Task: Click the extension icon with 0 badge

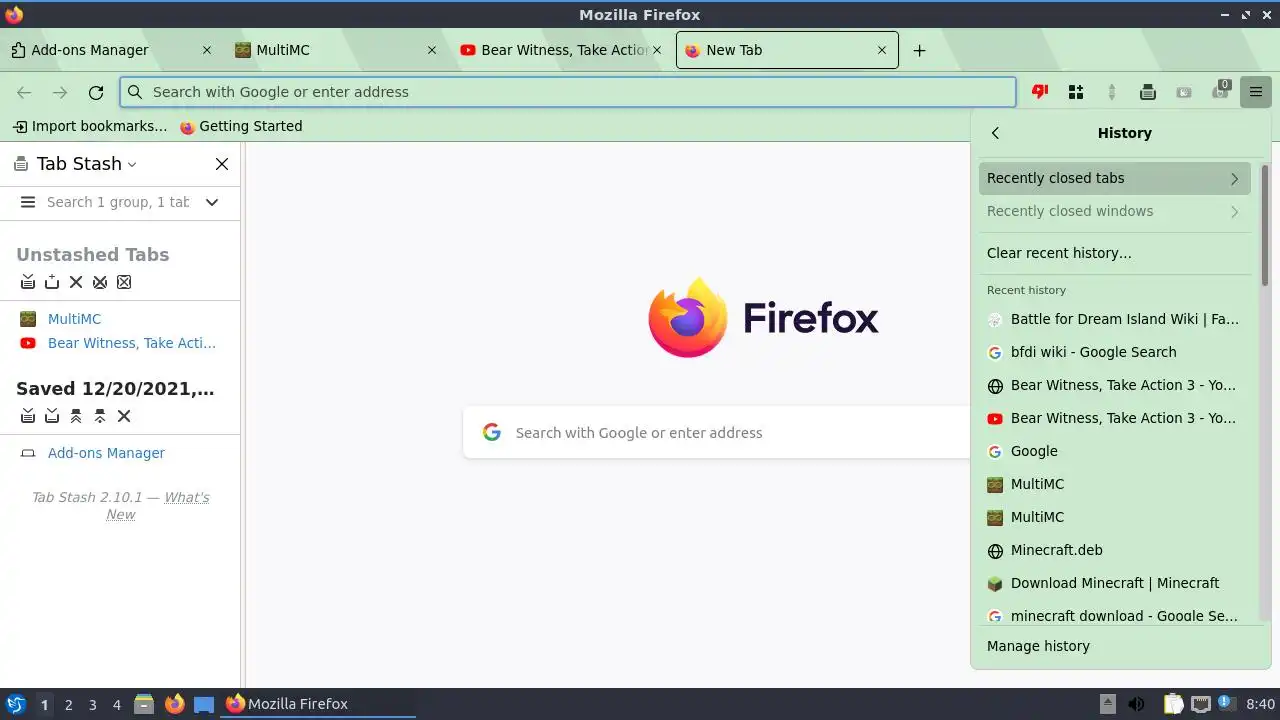Action: pyautogui.click(x=1220, y=90)
